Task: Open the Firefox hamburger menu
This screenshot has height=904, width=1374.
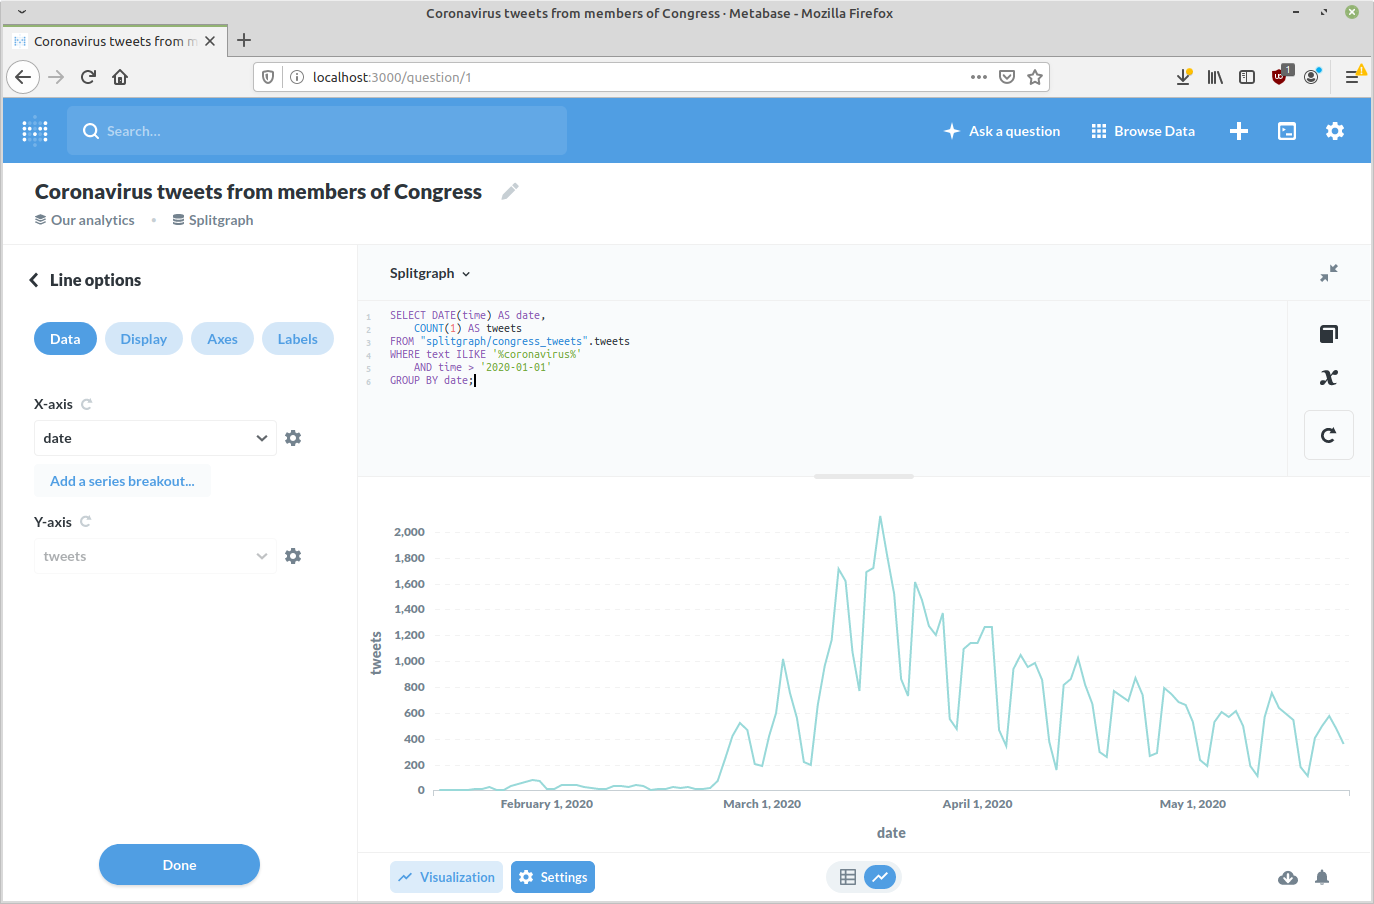Action: coord(1352,77)
